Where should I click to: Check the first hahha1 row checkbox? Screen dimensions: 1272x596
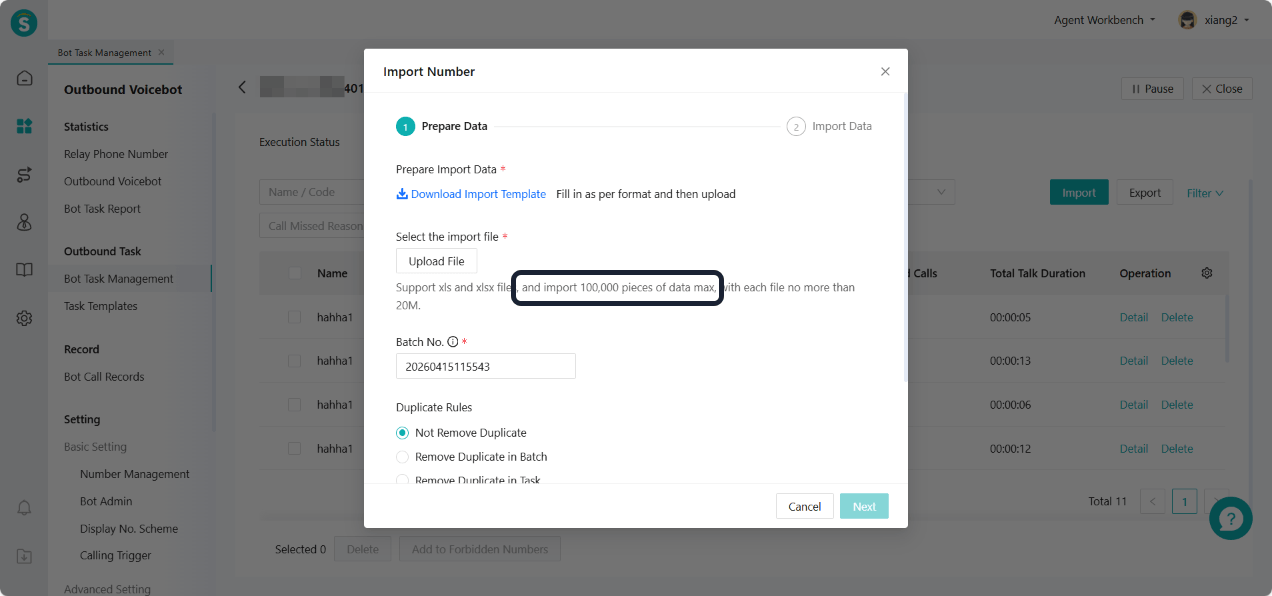coord(294,317)
